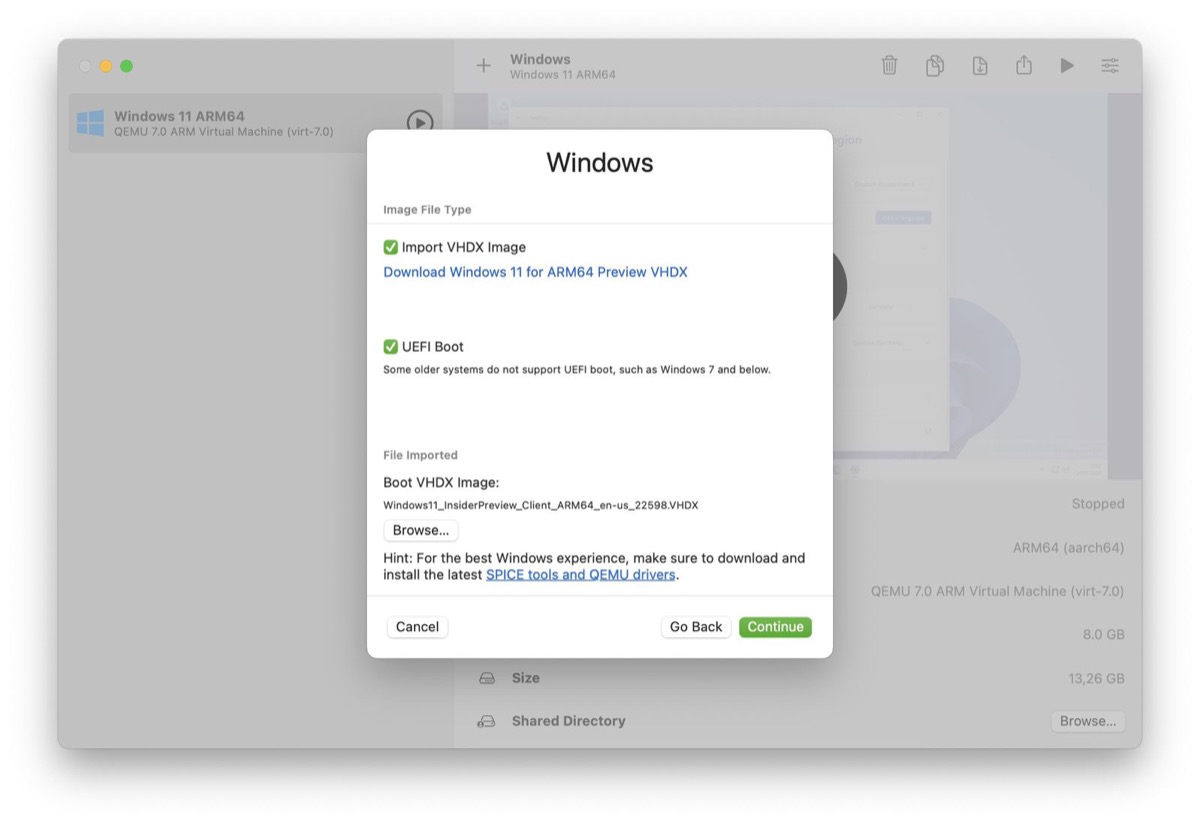
Task: Click Browse next to Shared Directory
Action: (x=1088, y=721)
